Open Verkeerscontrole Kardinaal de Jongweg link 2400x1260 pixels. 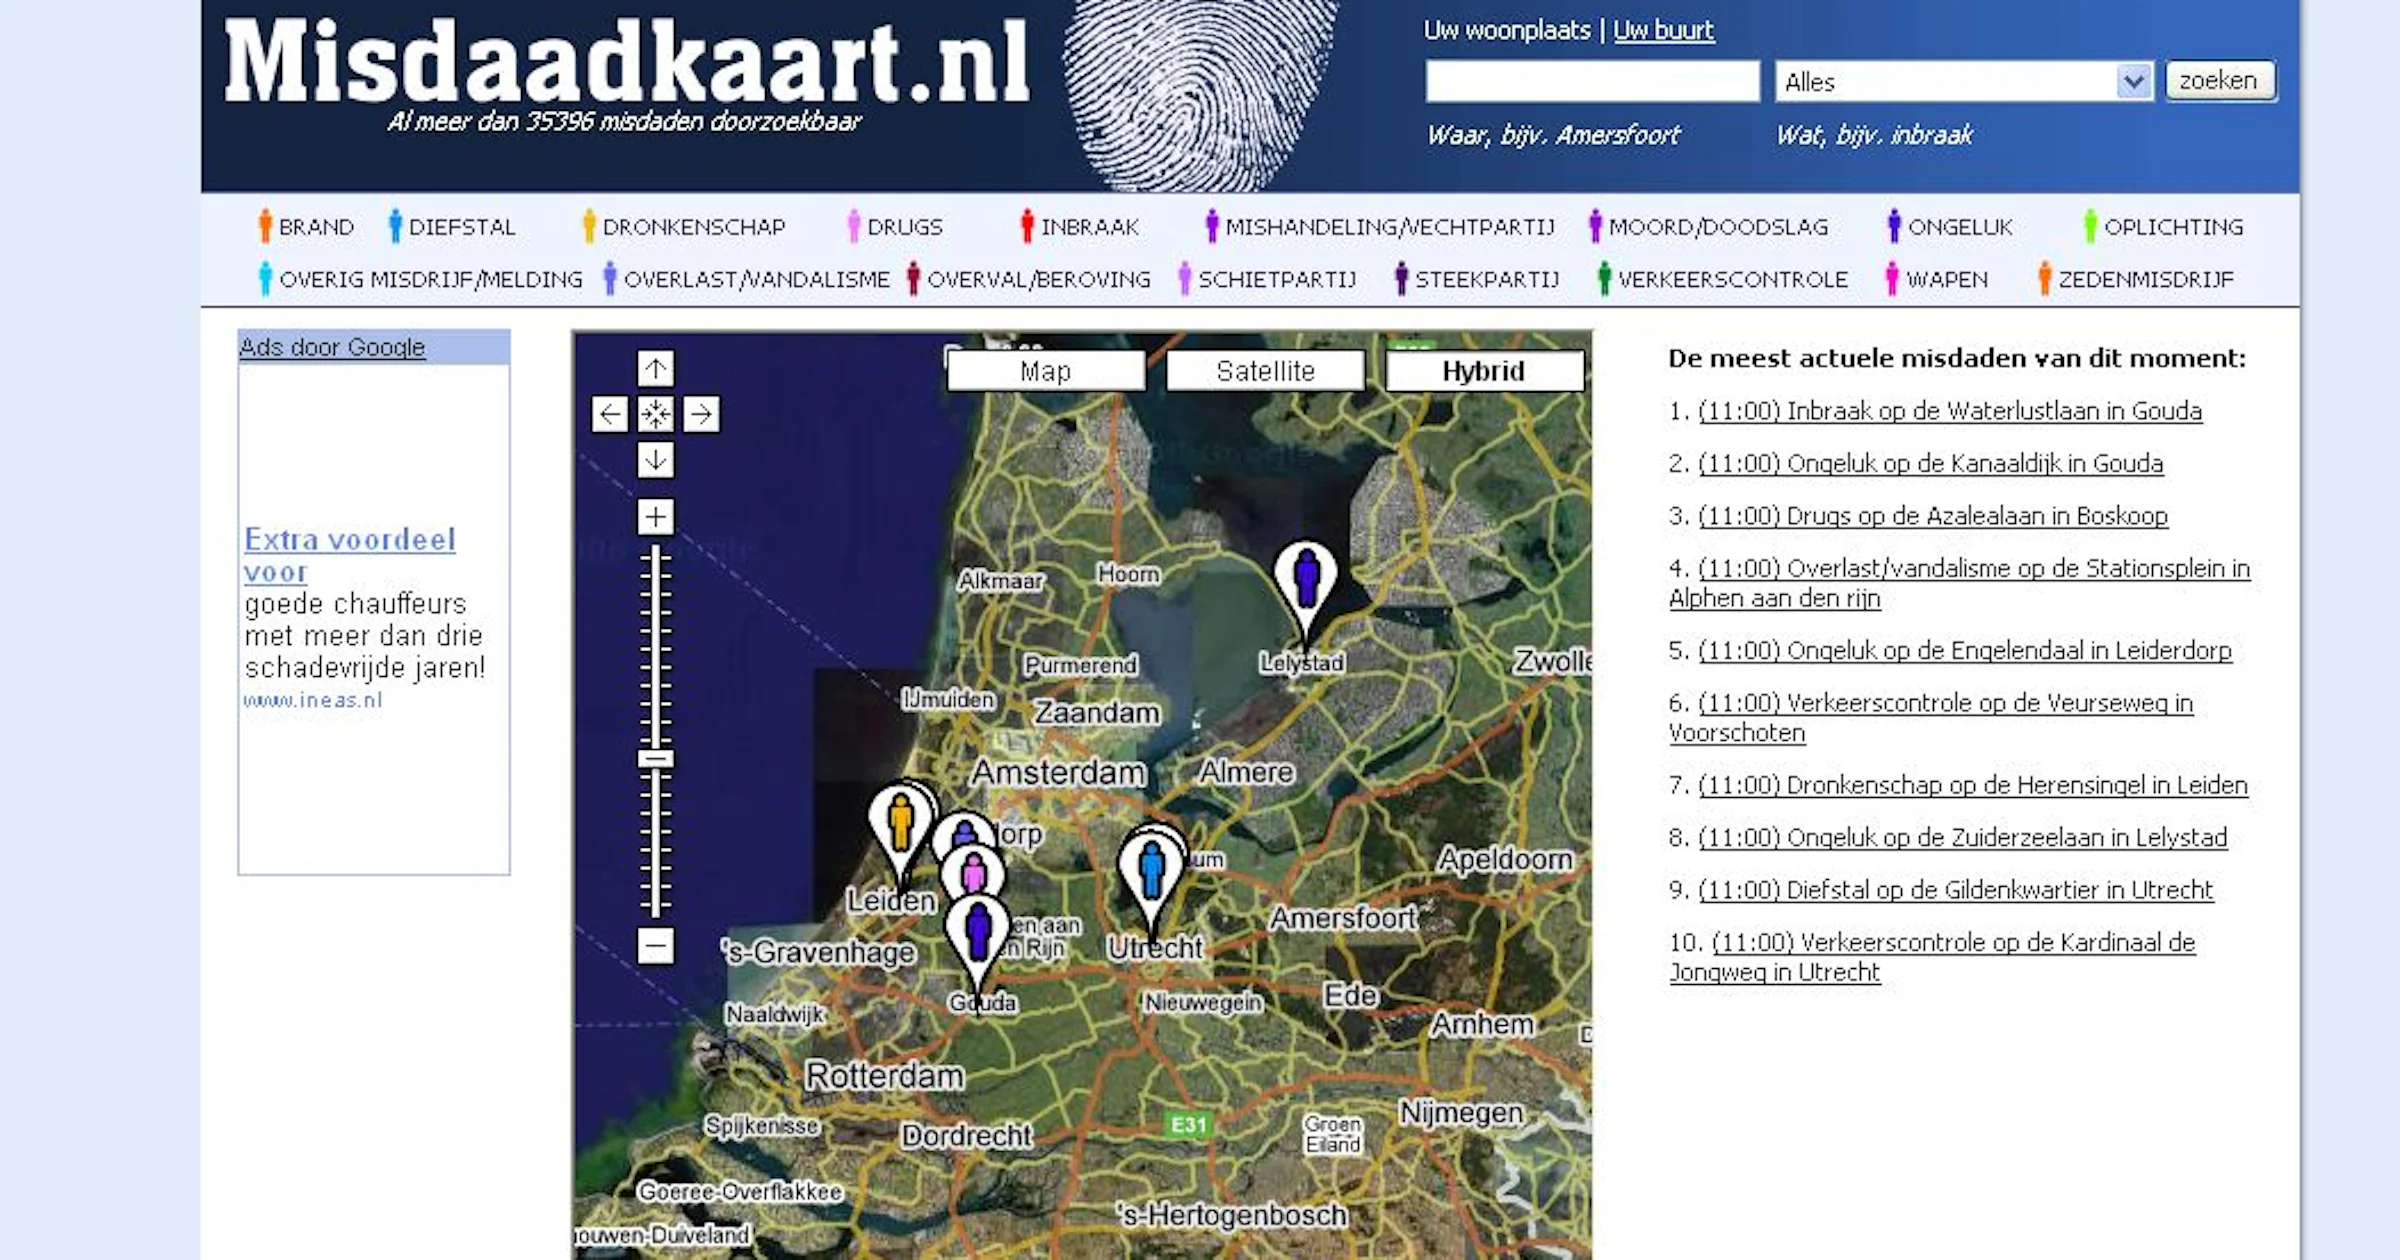pyautogui.click(x=1932, y=957)
